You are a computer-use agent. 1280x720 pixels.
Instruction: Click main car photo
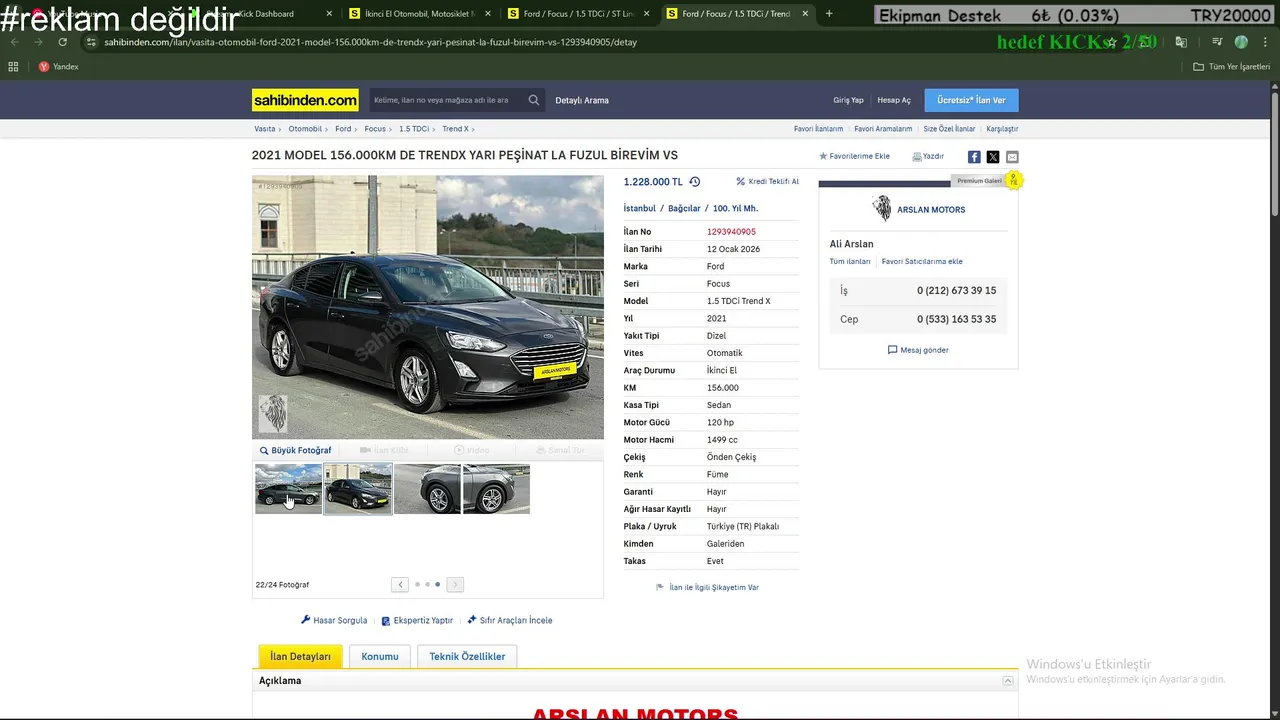click(428, 307)
